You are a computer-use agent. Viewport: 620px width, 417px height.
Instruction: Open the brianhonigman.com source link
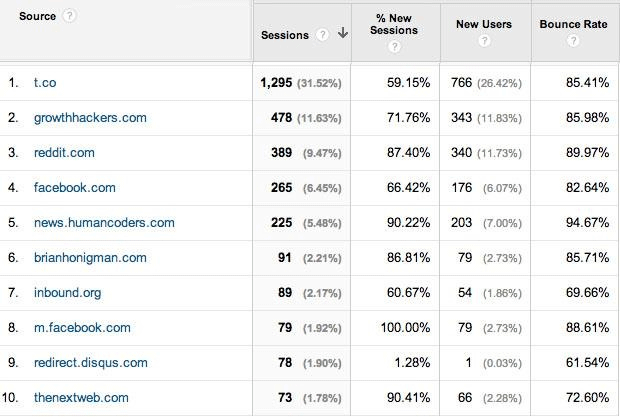90,258
